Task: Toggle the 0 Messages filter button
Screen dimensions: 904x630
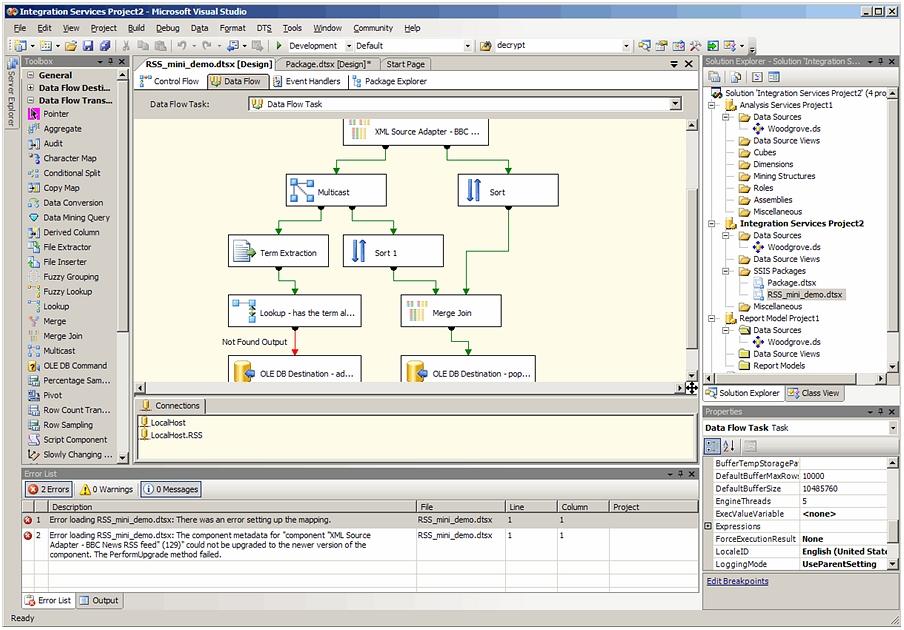Action: [x=170, y=489]
